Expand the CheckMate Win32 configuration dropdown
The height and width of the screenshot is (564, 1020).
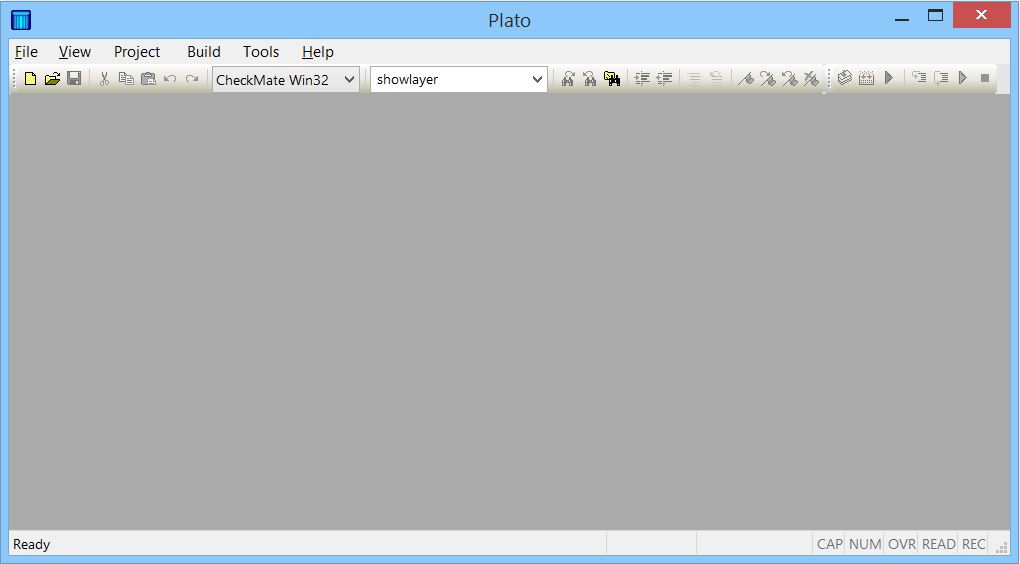[x=349, y=80]
